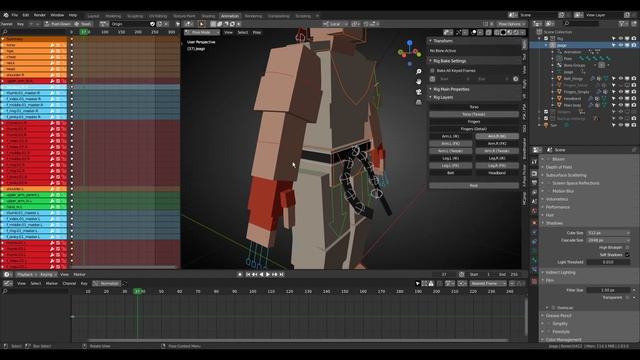Toggle the use preview range clock icon
The width and height of the screenshot is (640, 360).
pos(462,275)
